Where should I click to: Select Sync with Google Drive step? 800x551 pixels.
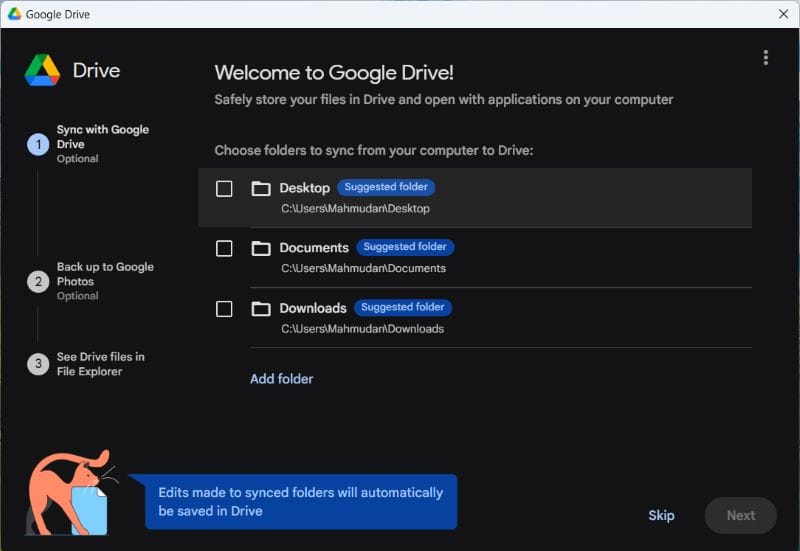click(102, 137)
